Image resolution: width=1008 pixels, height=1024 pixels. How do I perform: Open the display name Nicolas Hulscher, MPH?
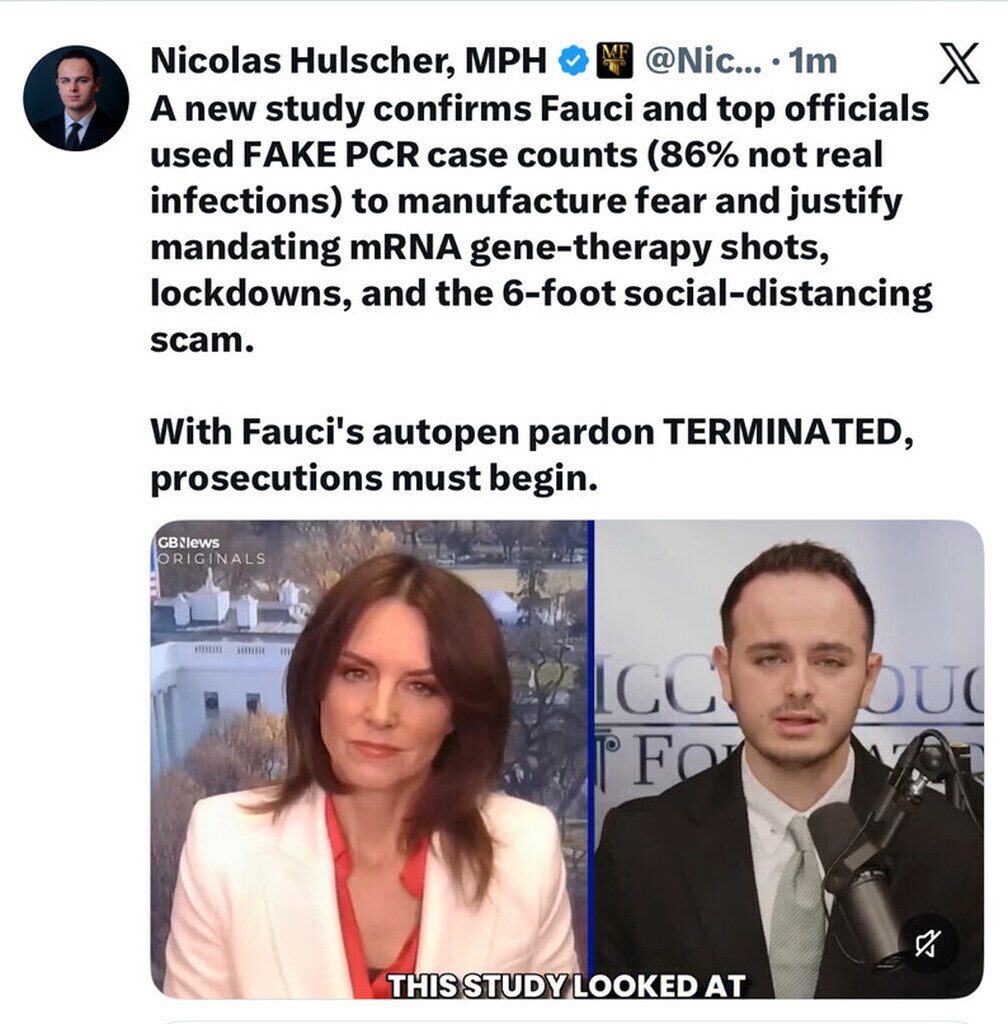[349, 61]
